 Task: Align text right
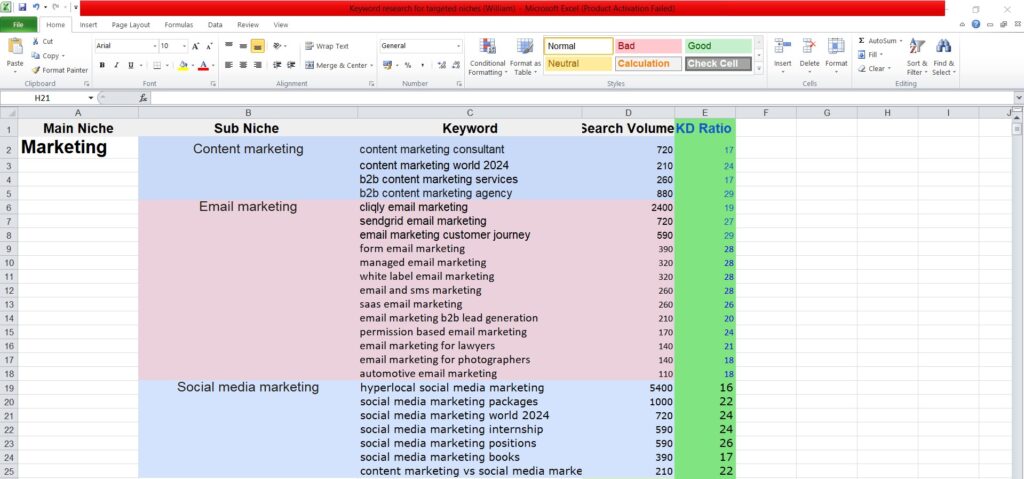click(257, 65)
